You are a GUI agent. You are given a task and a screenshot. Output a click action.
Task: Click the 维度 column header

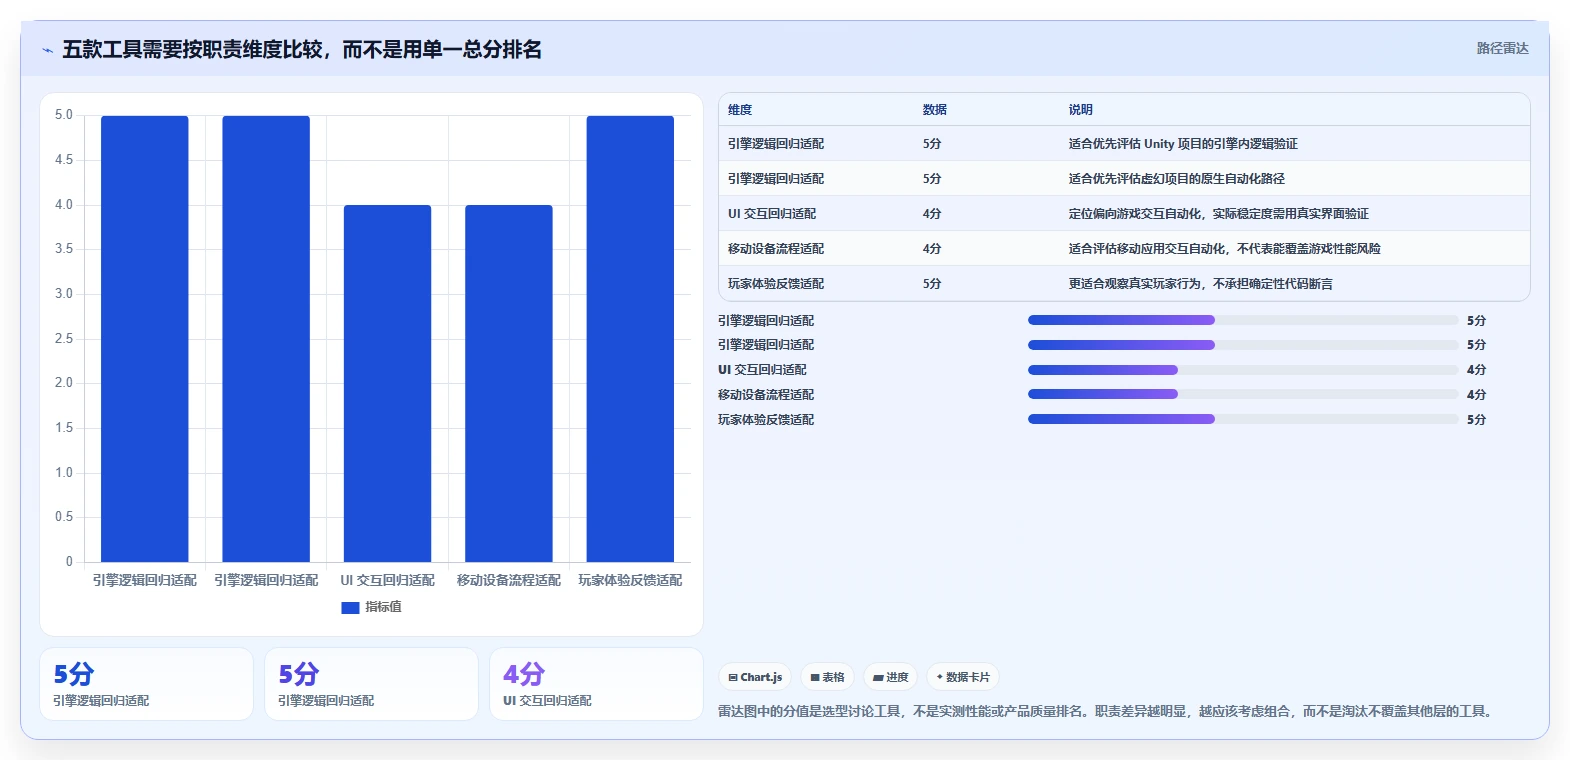(x=740, y=110)
